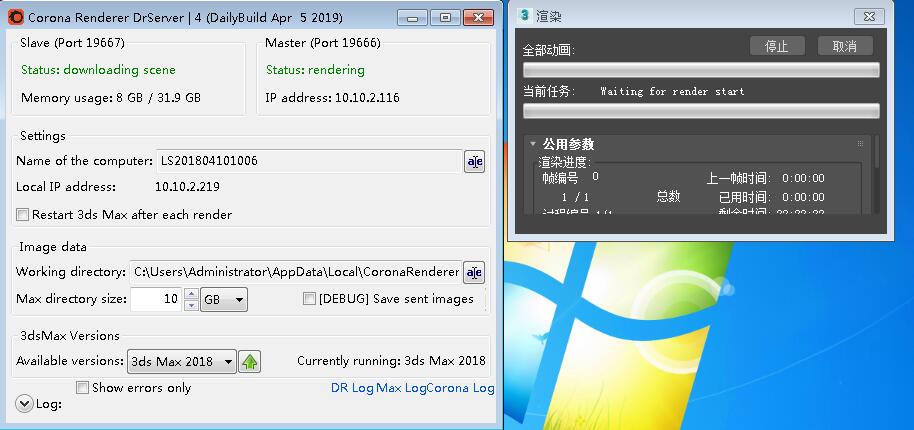Image resolution: width=914 pixels, height=430 pixels.
Task: Click Currently running: 3ds Max 2018 text
Action: tap(391, 361)
